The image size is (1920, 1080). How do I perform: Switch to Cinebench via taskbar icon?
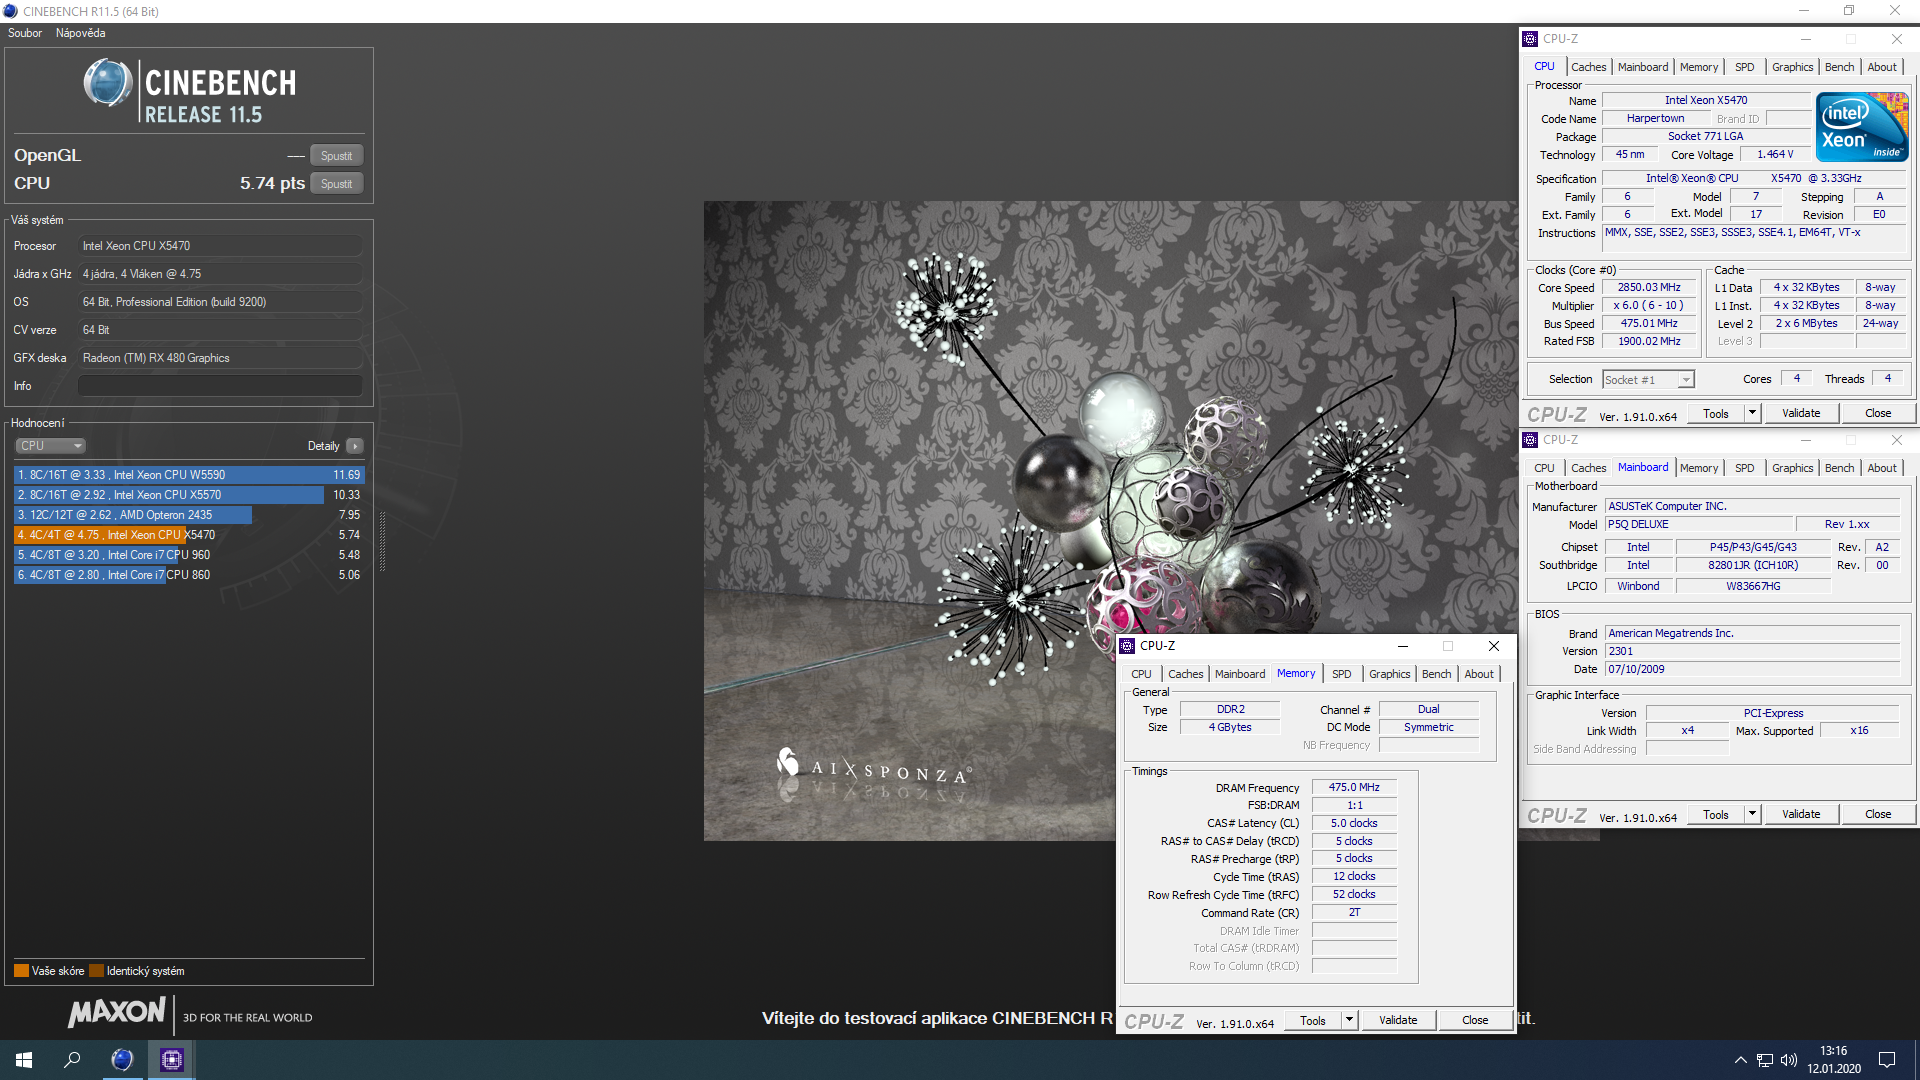pyautogui.click(x=122, y=1060)
